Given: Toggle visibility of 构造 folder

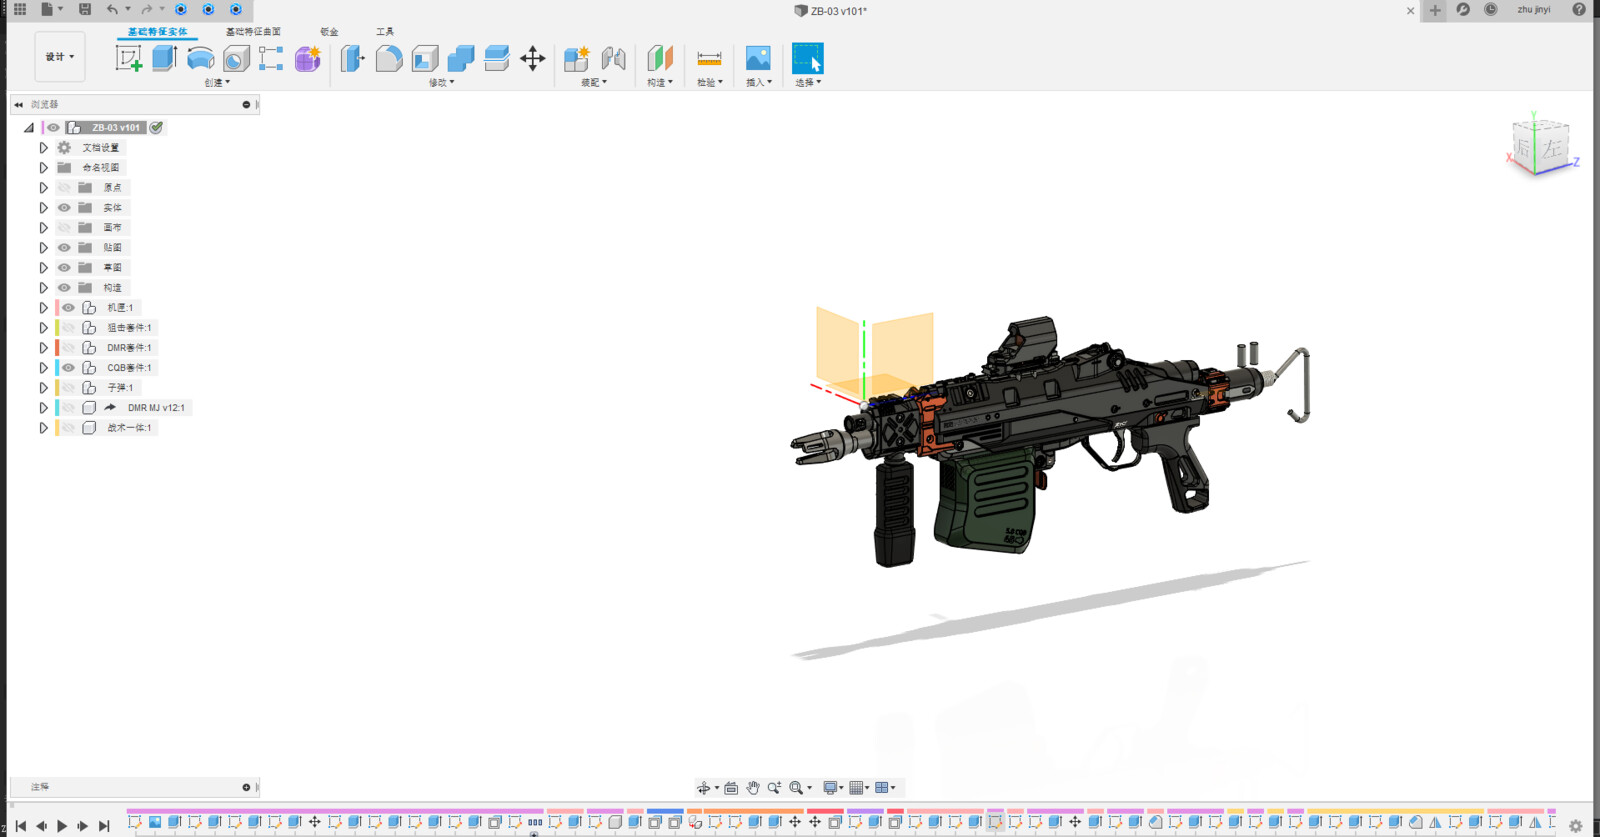Looking at the screenshot, I should point(64,288).
